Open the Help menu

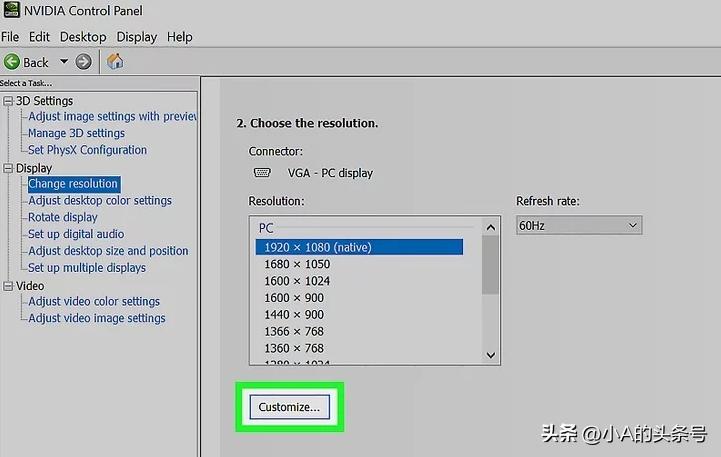[180, 37]
